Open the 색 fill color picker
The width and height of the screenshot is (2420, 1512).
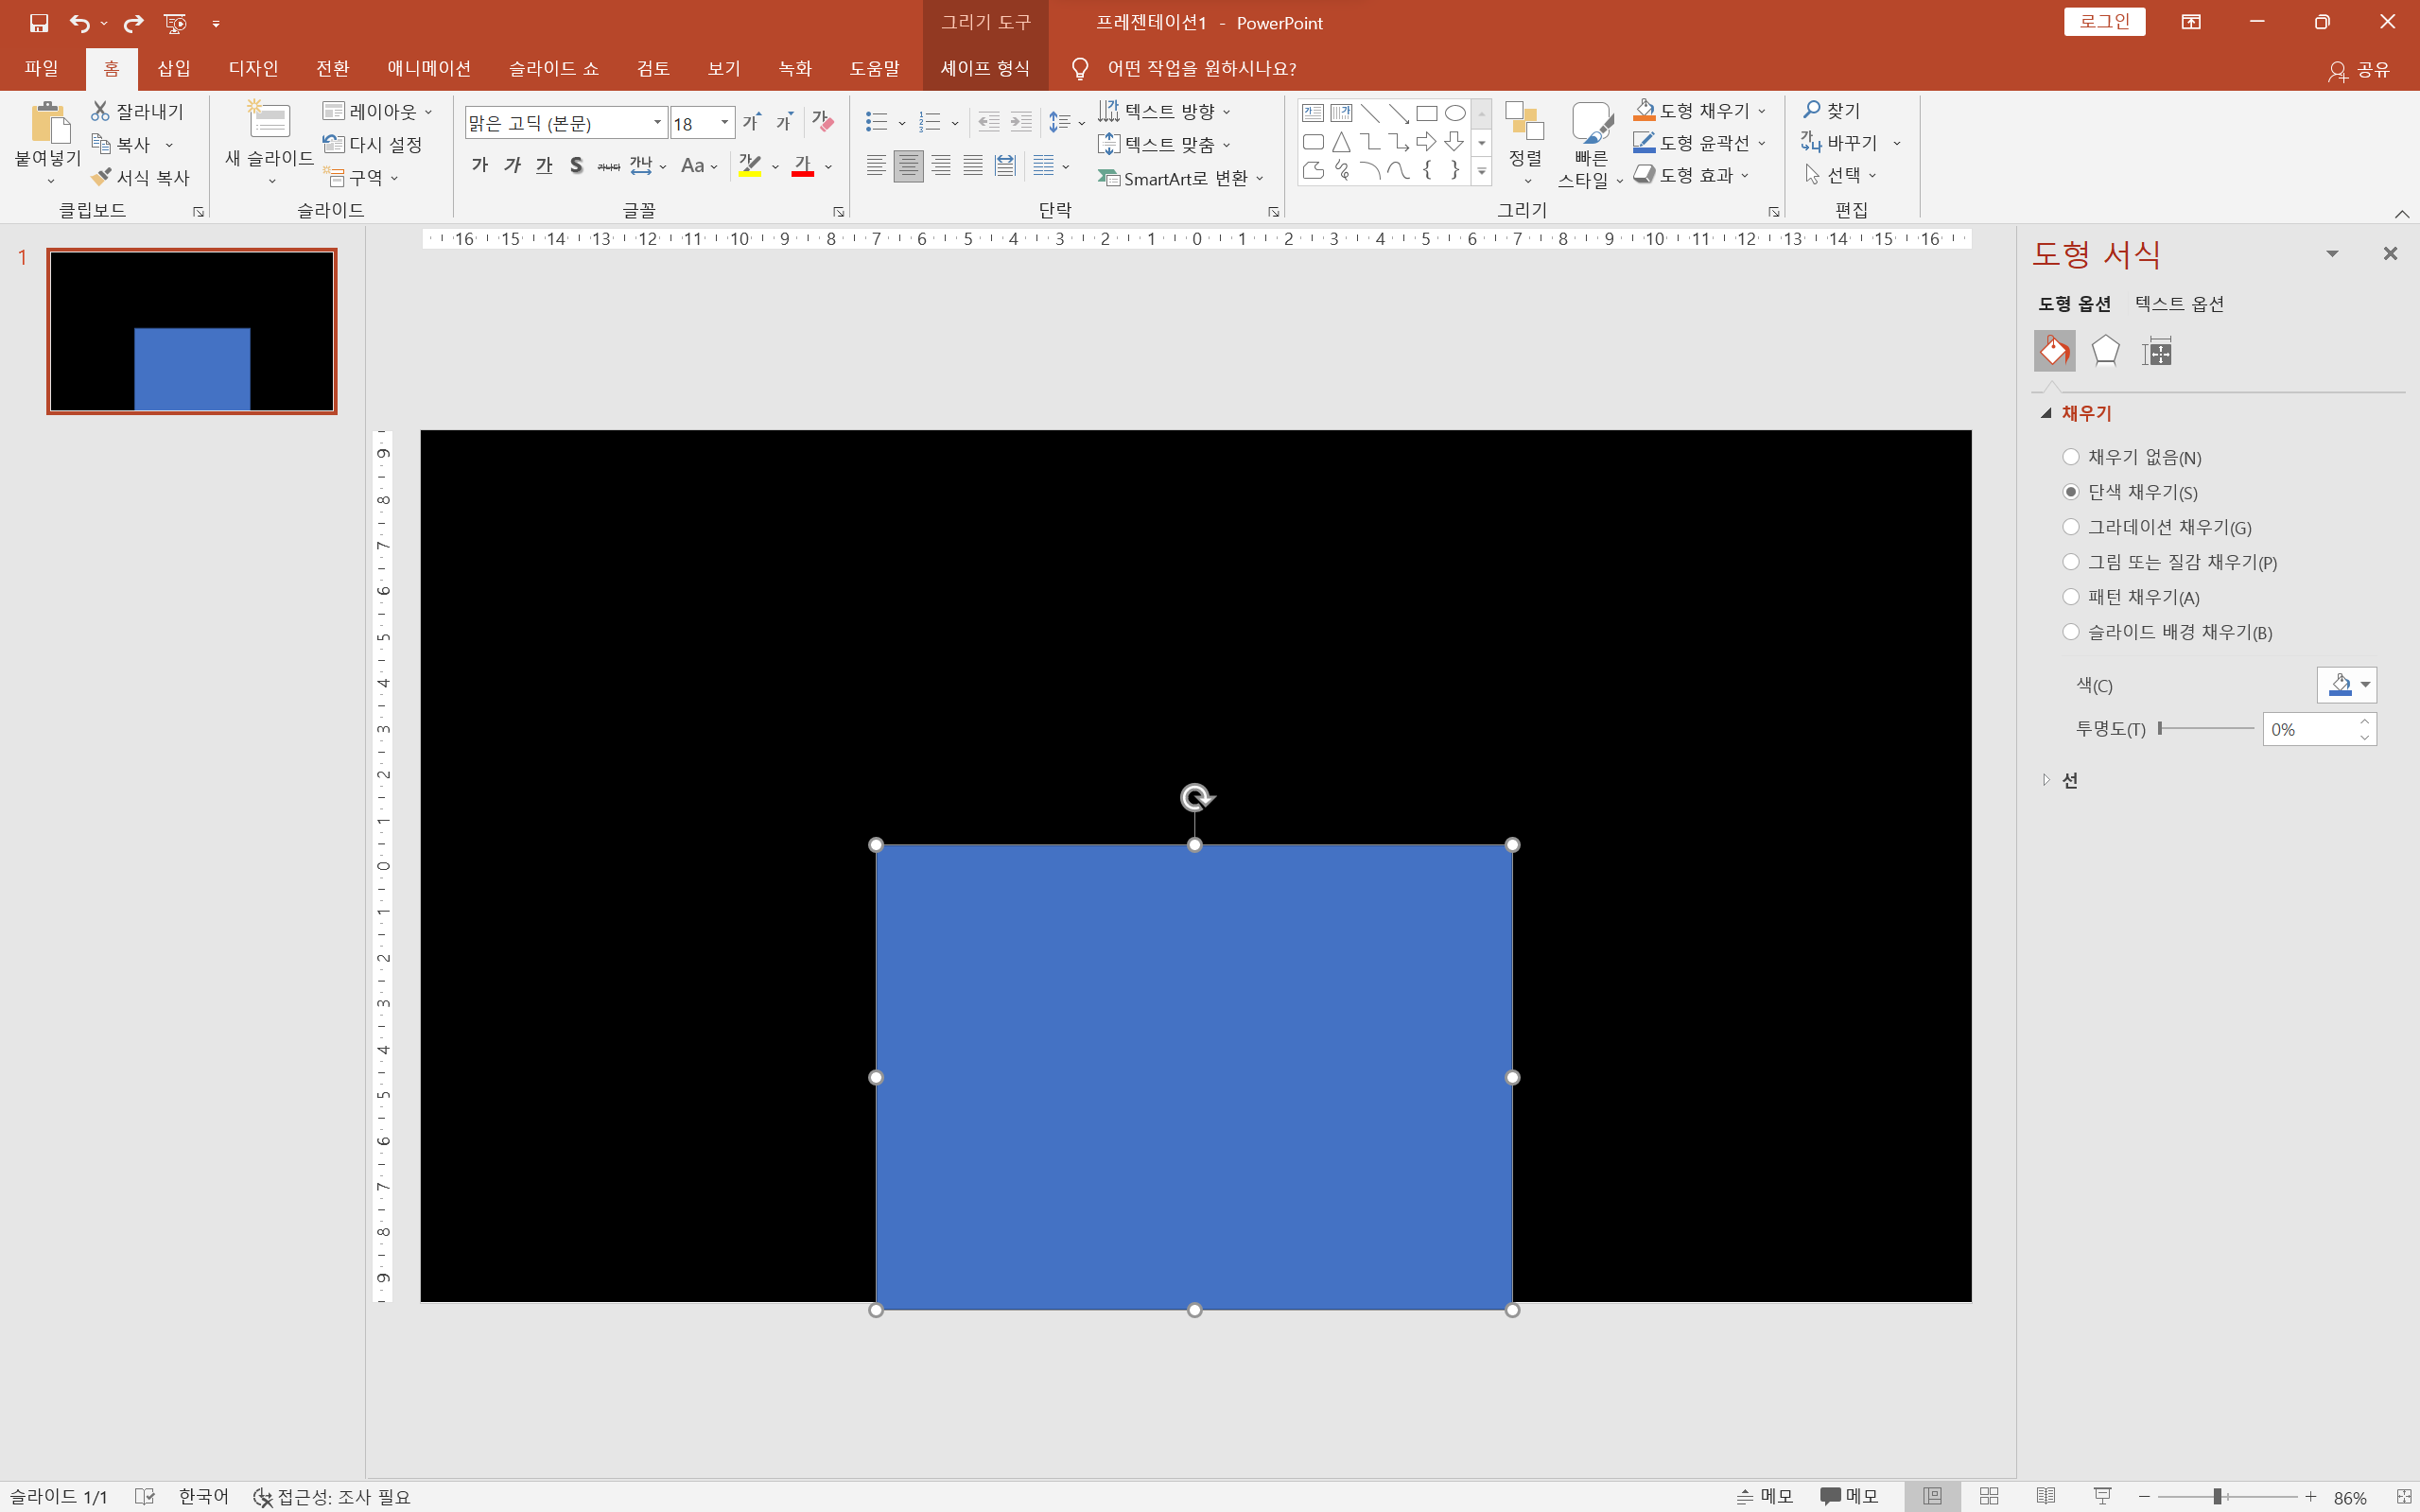coord(2346,685)
